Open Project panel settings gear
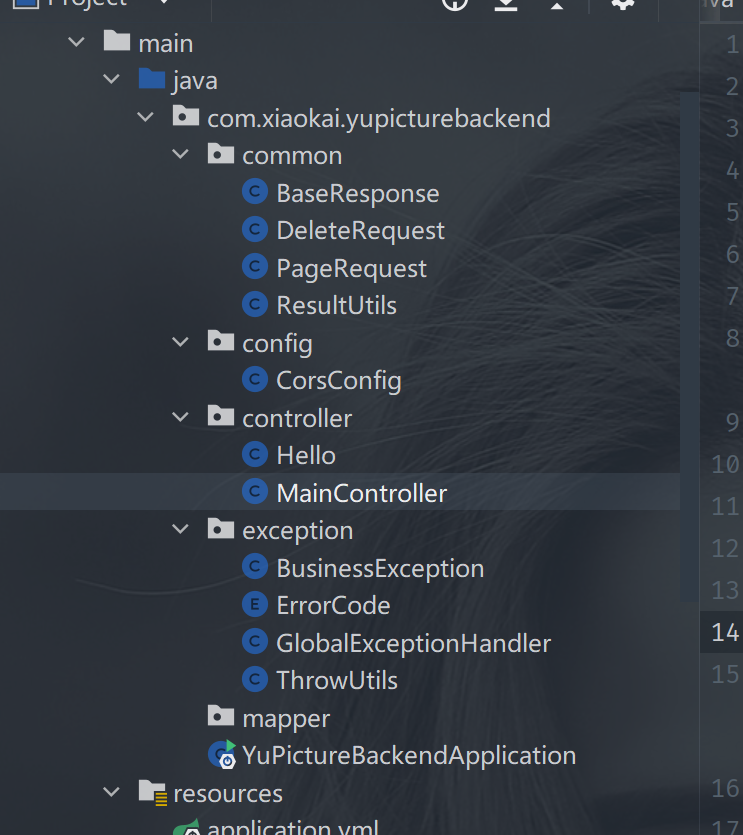 click(622, 5)
